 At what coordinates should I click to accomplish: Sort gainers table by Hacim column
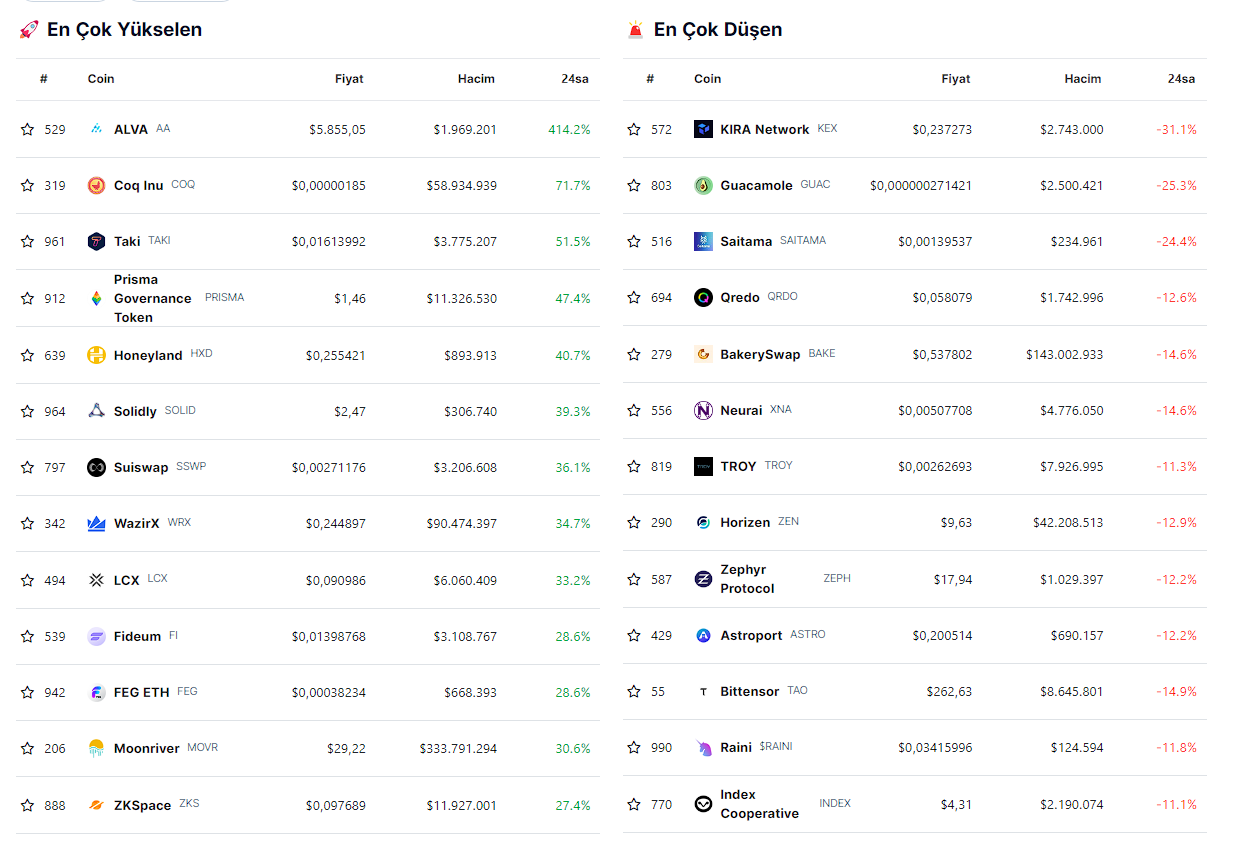[x=476, y=79]
